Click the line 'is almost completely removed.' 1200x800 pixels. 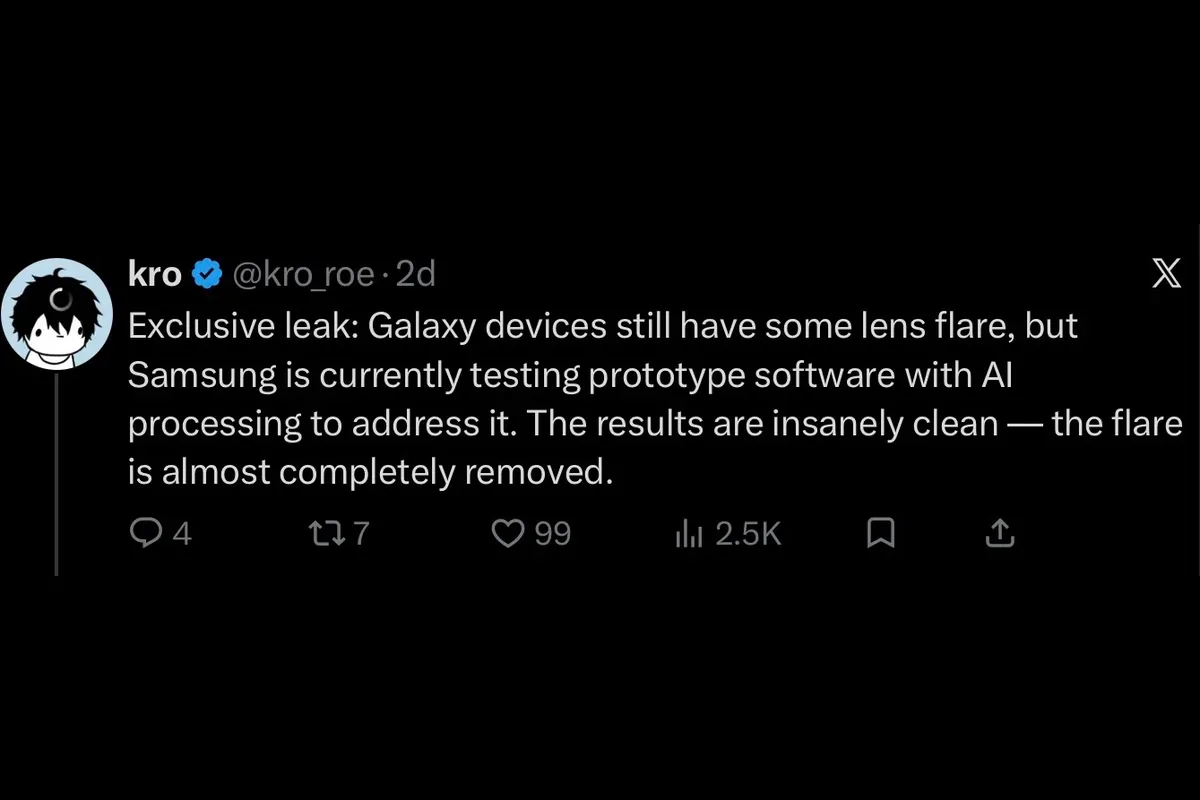pos(370,472)
